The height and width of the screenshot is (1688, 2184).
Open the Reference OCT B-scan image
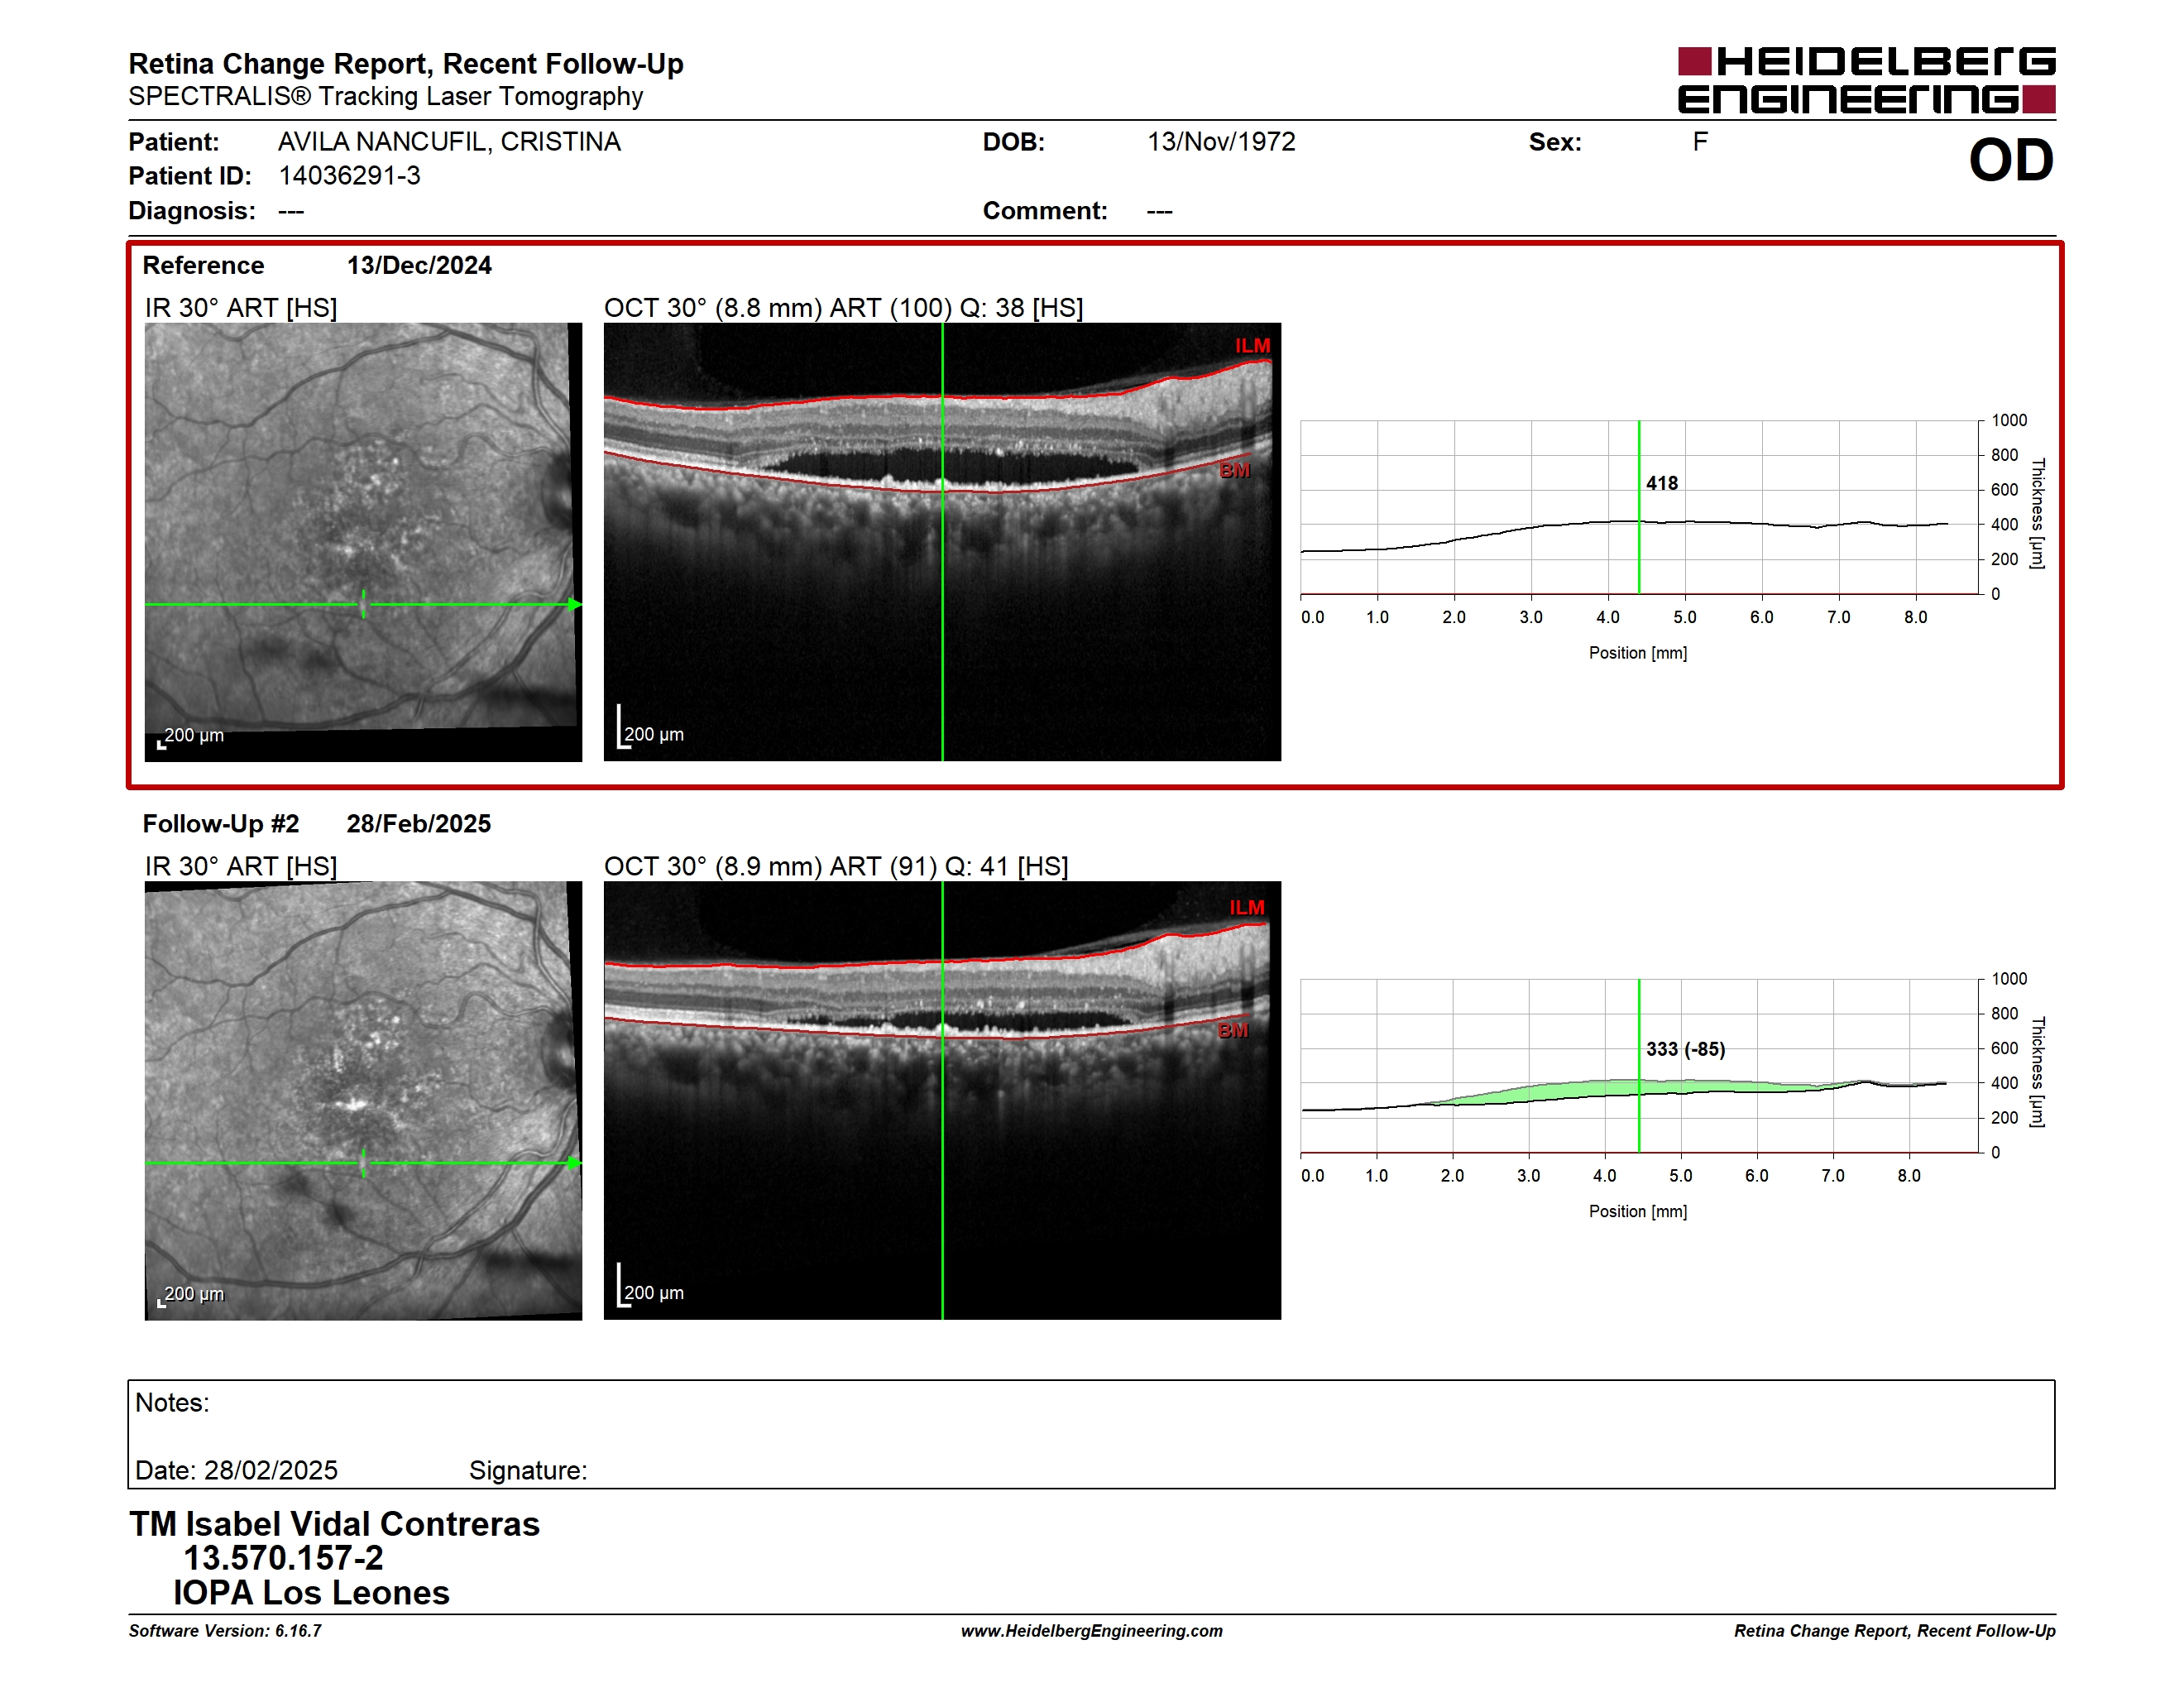tap(942, 542)
